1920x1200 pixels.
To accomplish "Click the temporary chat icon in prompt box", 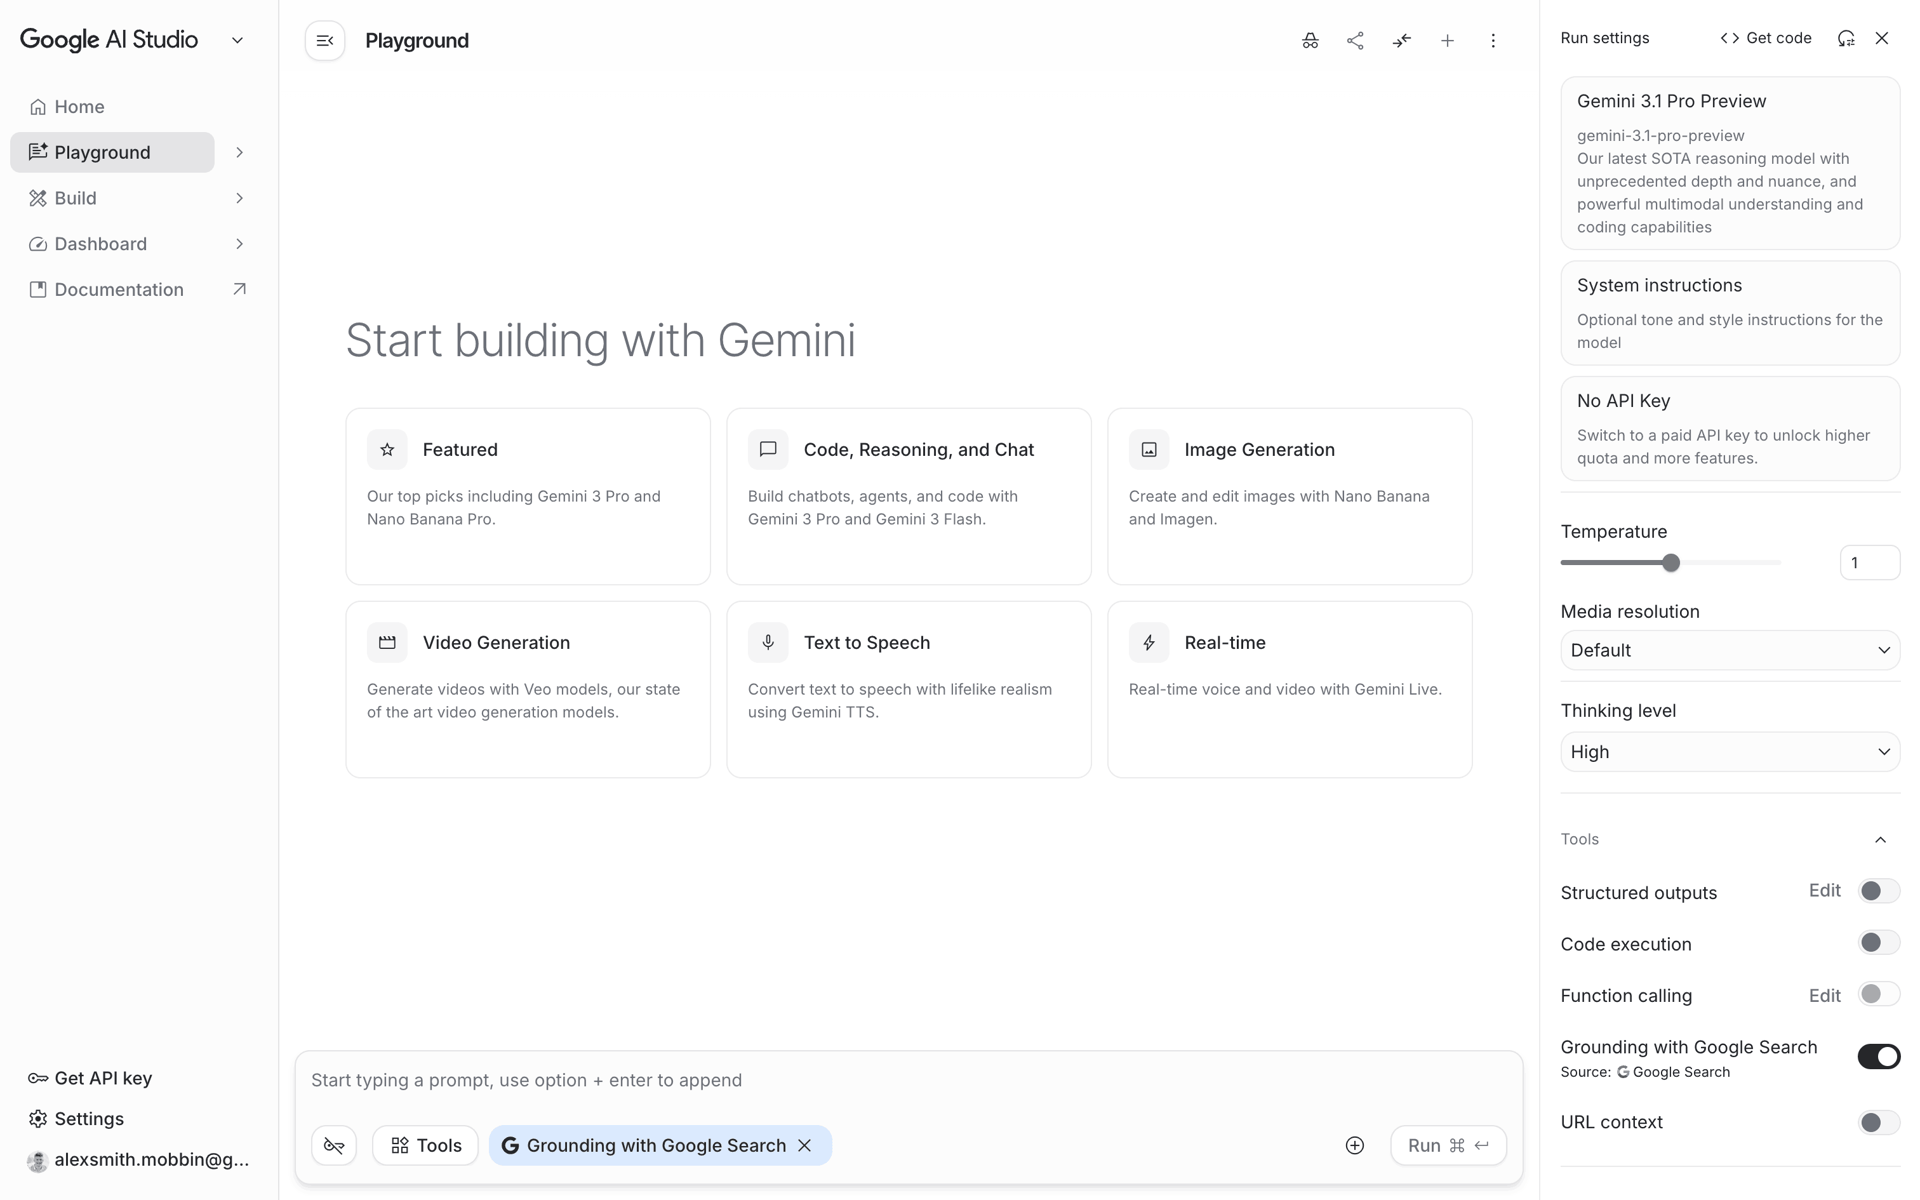I will point(334,1146).
